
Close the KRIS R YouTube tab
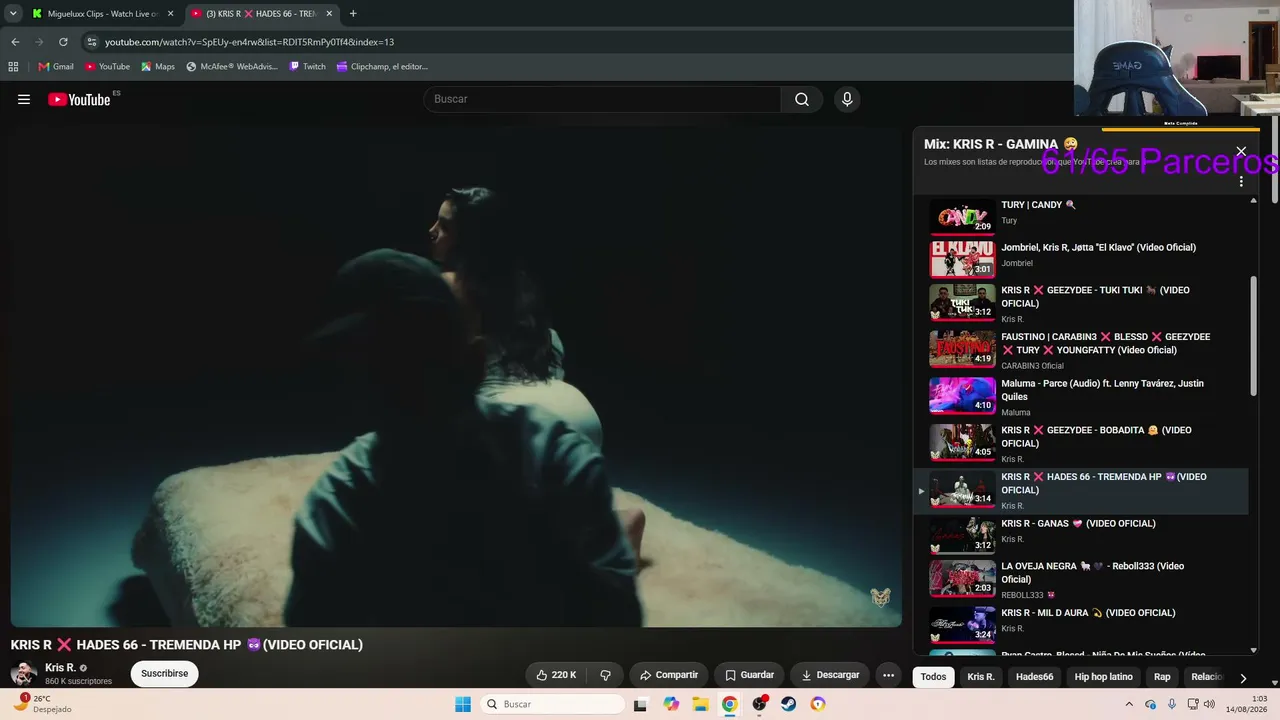pyautogui.click(x=329, y=14)
